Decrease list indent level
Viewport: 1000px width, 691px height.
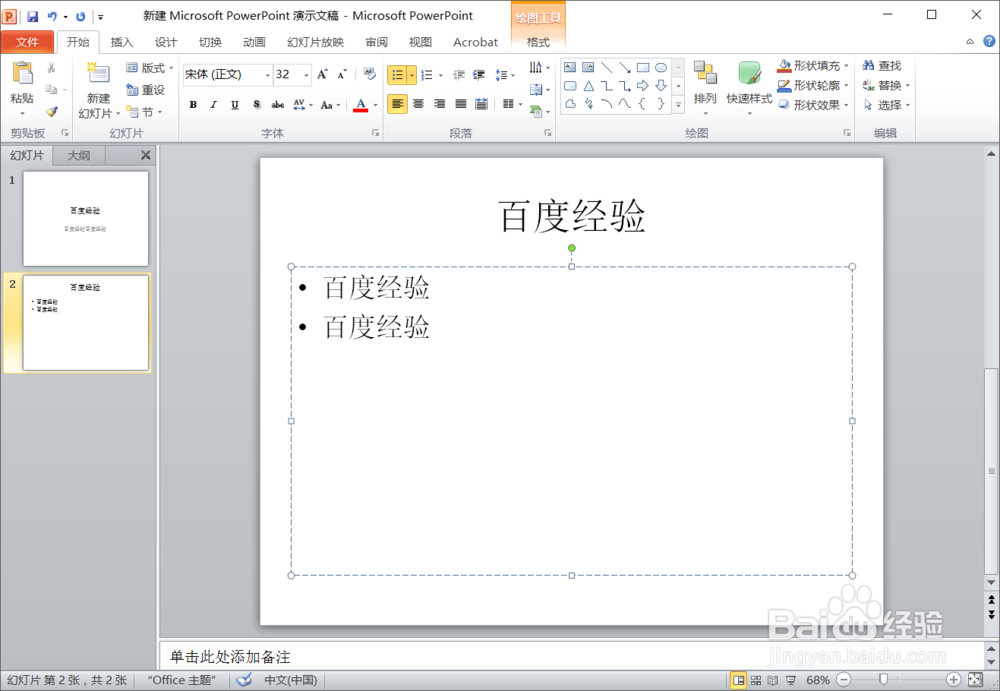[459, 75]
